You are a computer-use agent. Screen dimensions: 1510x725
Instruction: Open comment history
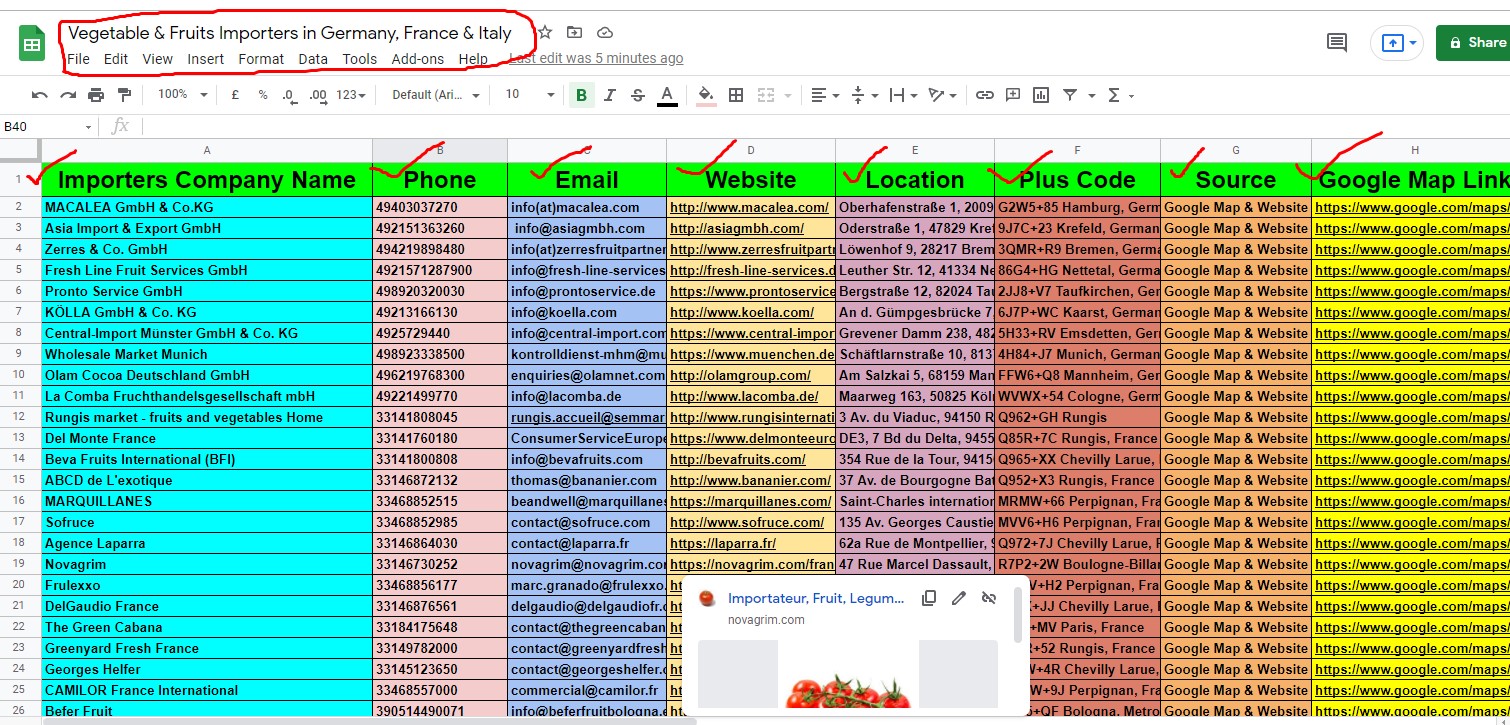[x=1336, y=42]
